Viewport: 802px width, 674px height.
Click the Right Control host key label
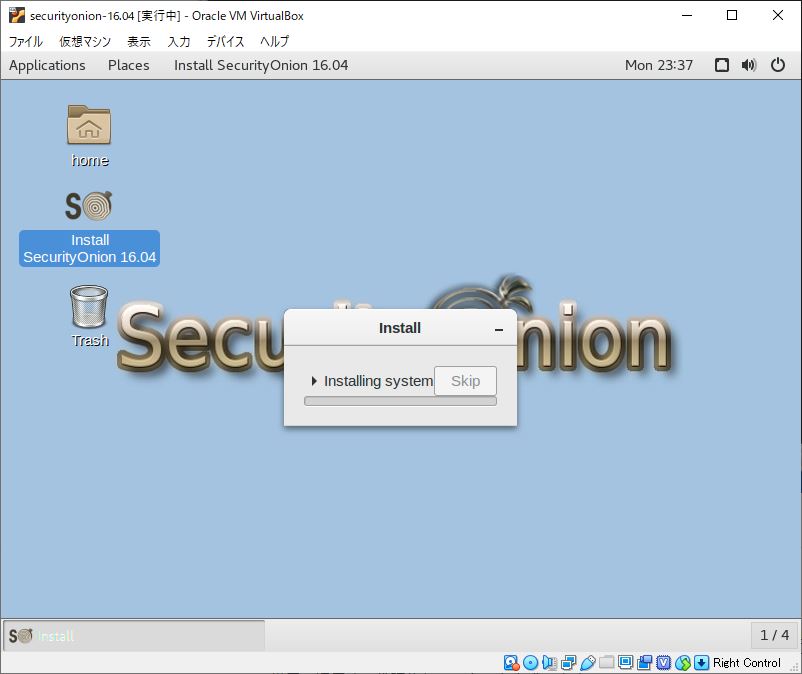click(x=747, y=663)
